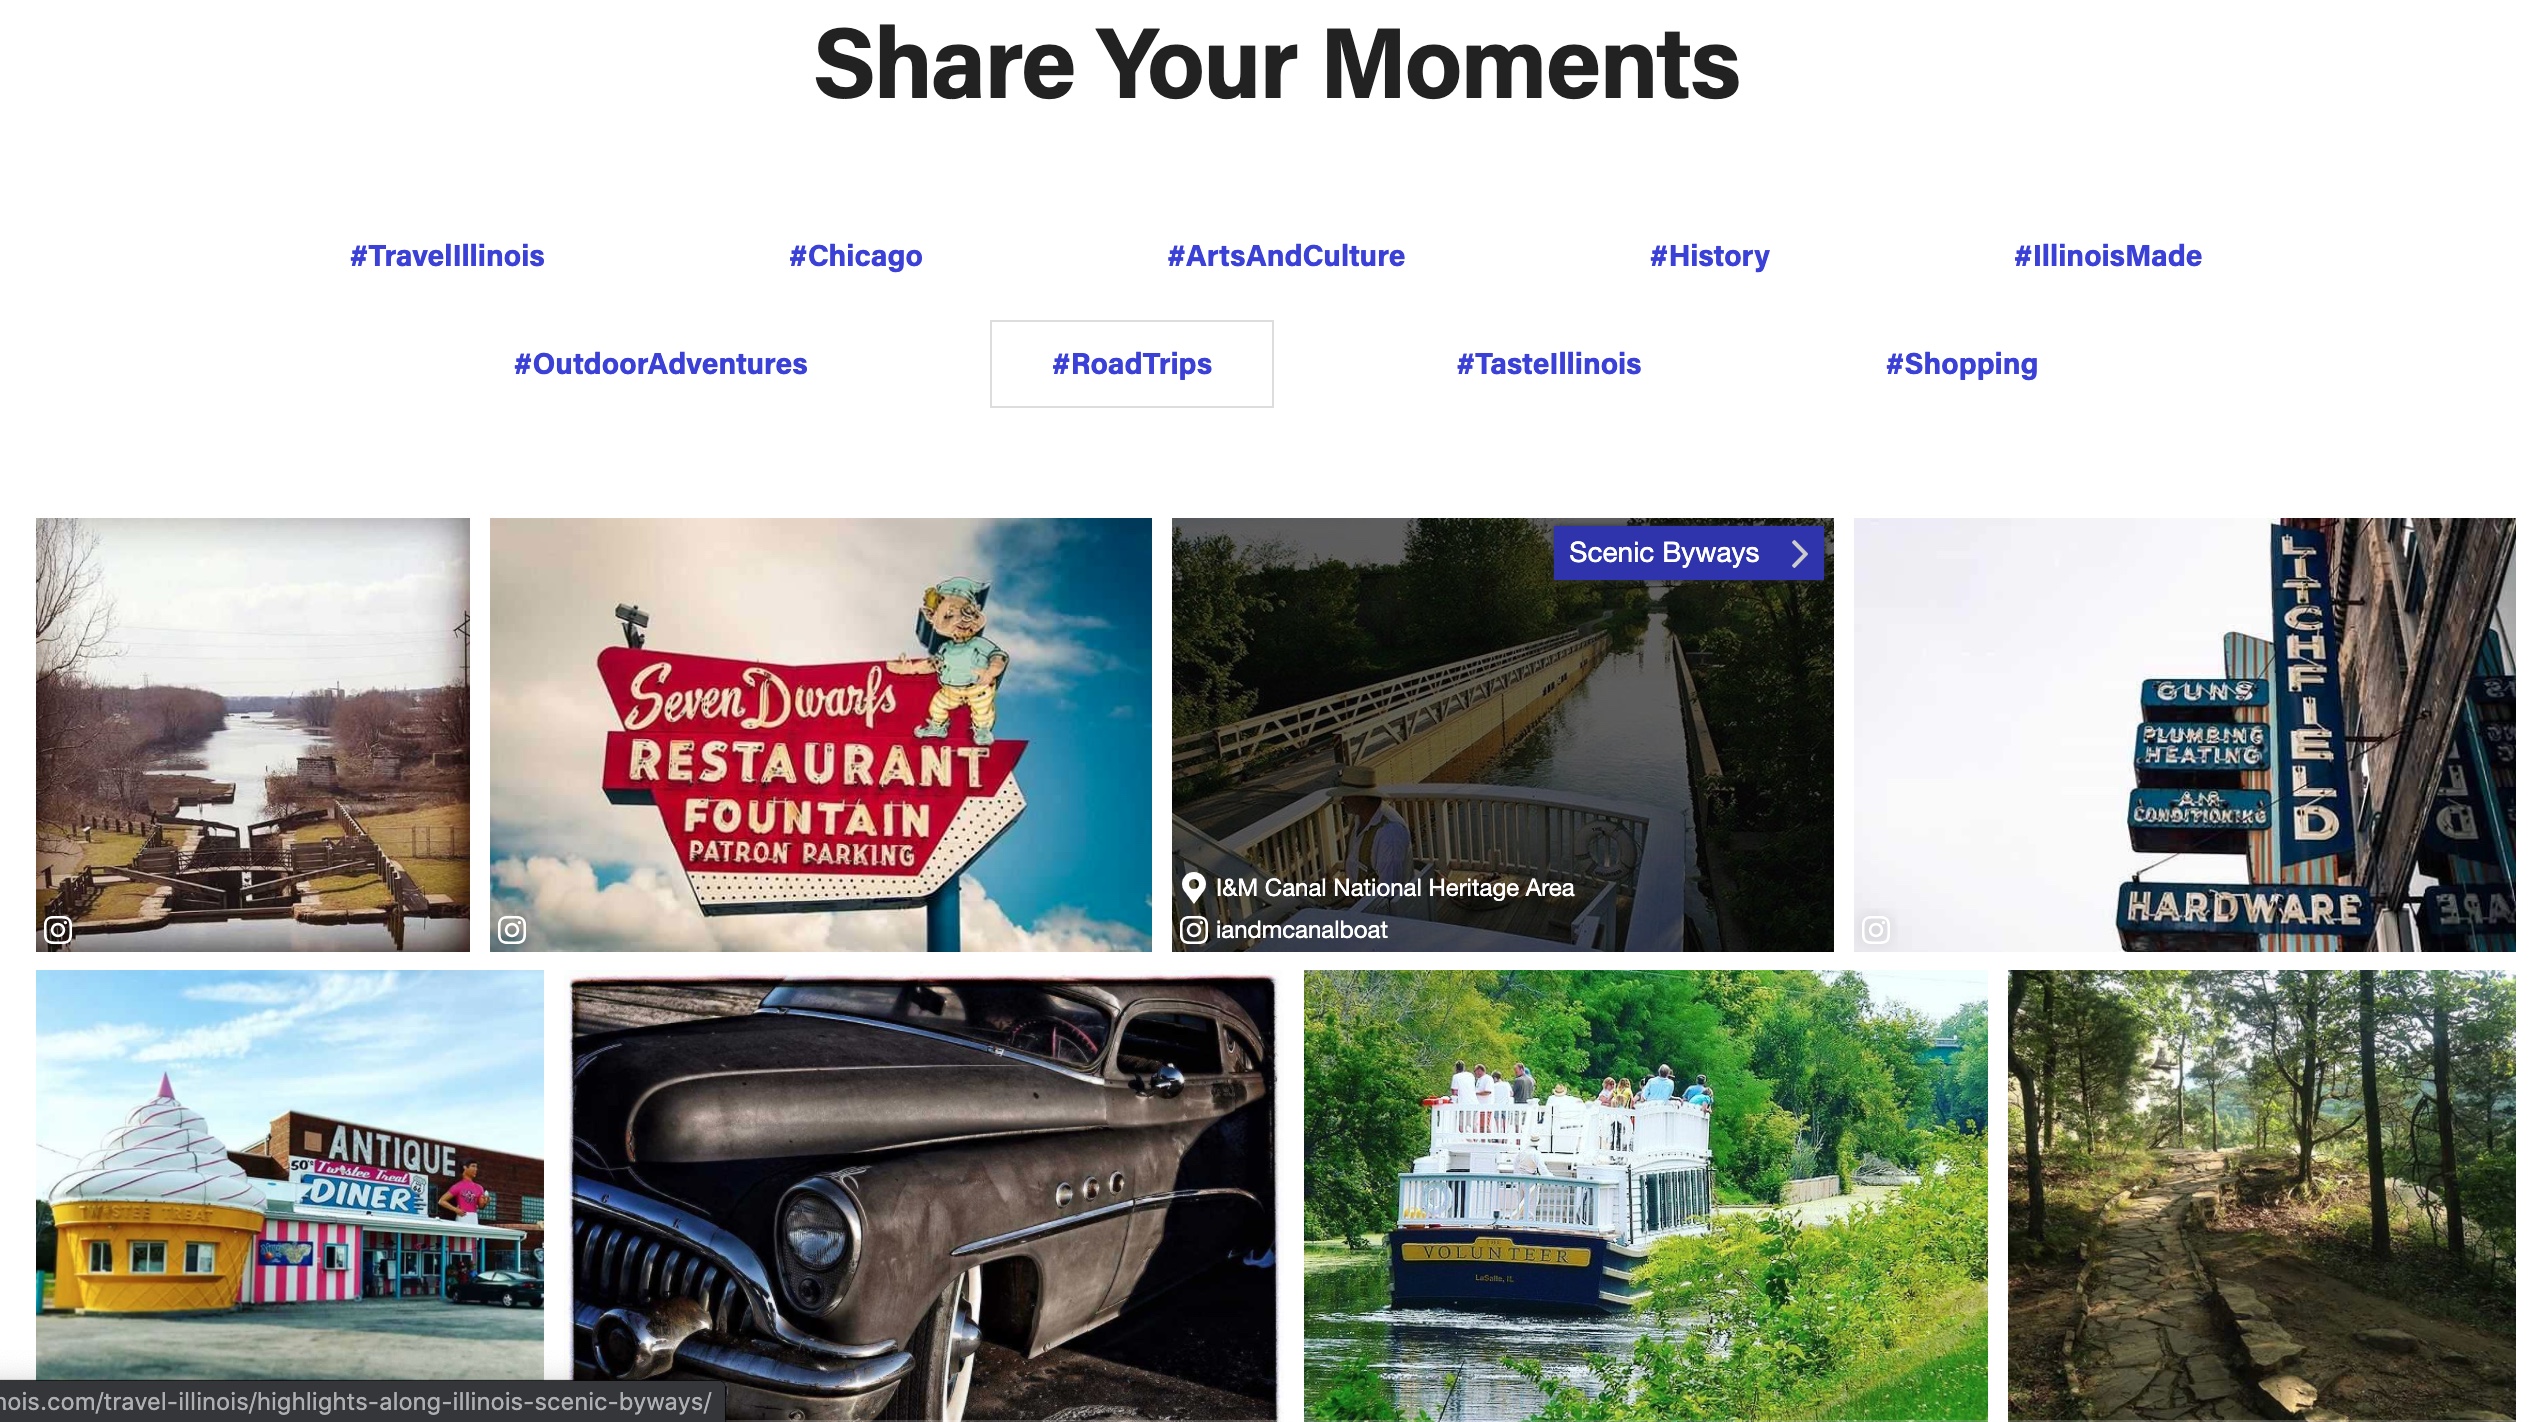Click Instagram icon on Litchfield Hardware photo
Image resolution: width=2548 pixels, height=1422 pixels.
1876,930
